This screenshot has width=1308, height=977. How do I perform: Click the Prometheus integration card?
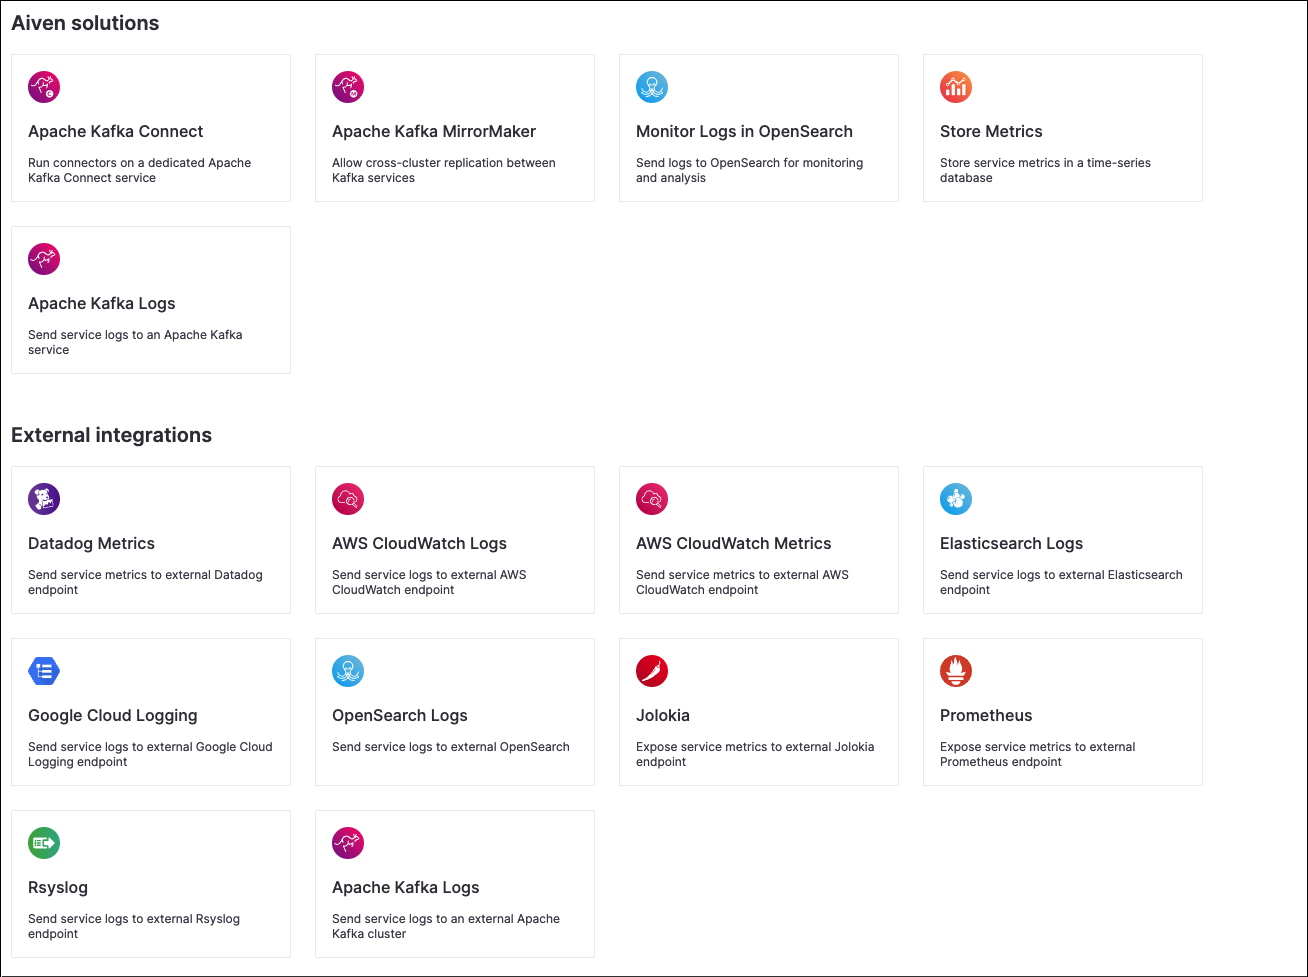point(1062,712)
